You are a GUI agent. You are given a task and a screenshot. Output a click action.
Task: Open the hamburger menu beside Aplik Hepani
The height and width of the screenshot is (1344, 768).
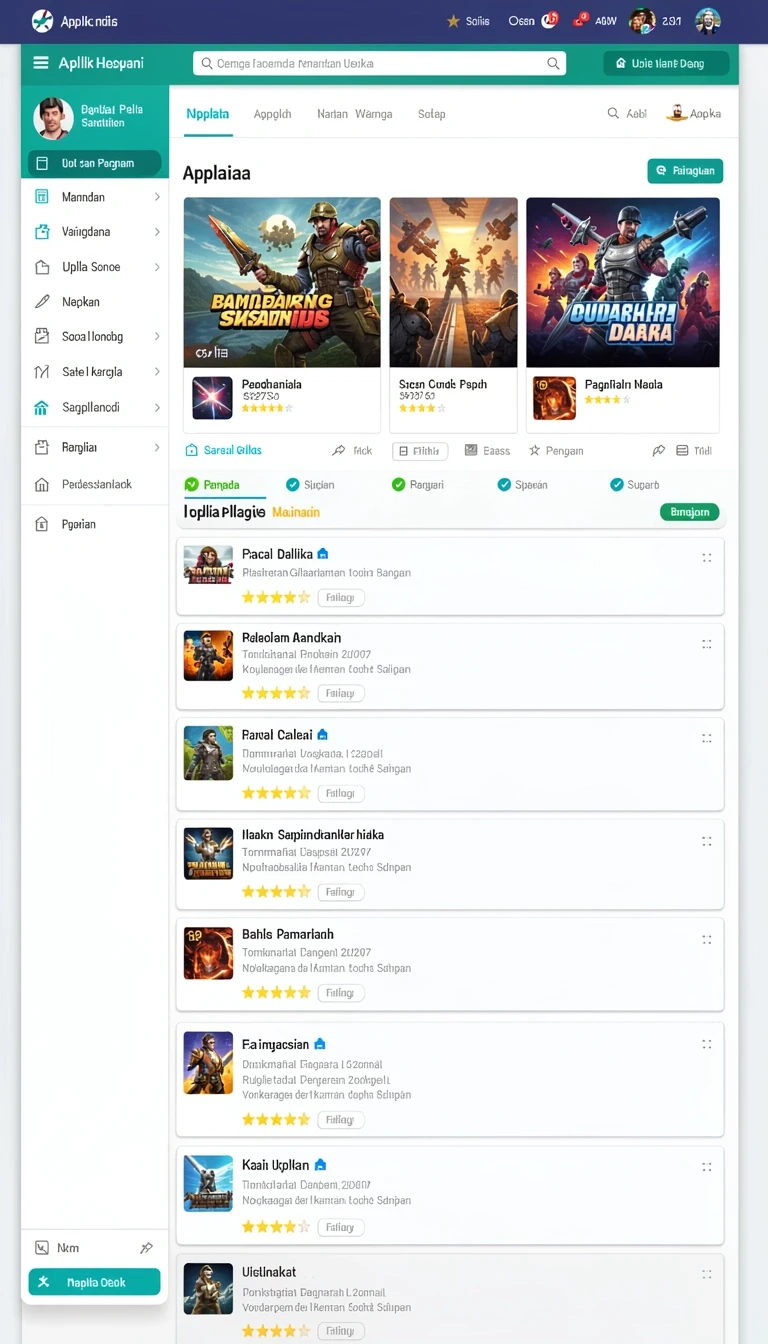[41, 63]
